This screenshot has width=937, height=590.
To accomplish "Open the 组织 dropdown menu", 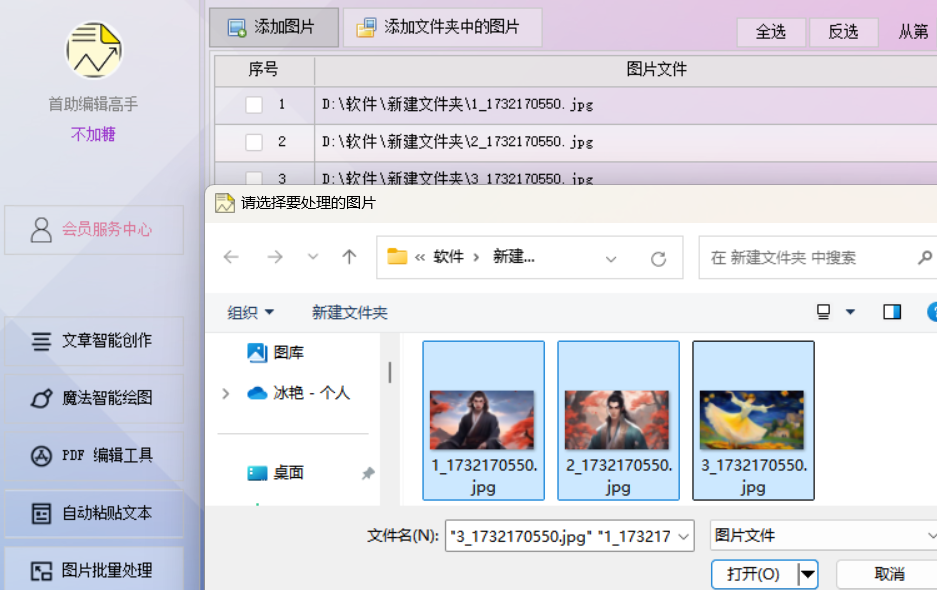I will pos(250,312).
